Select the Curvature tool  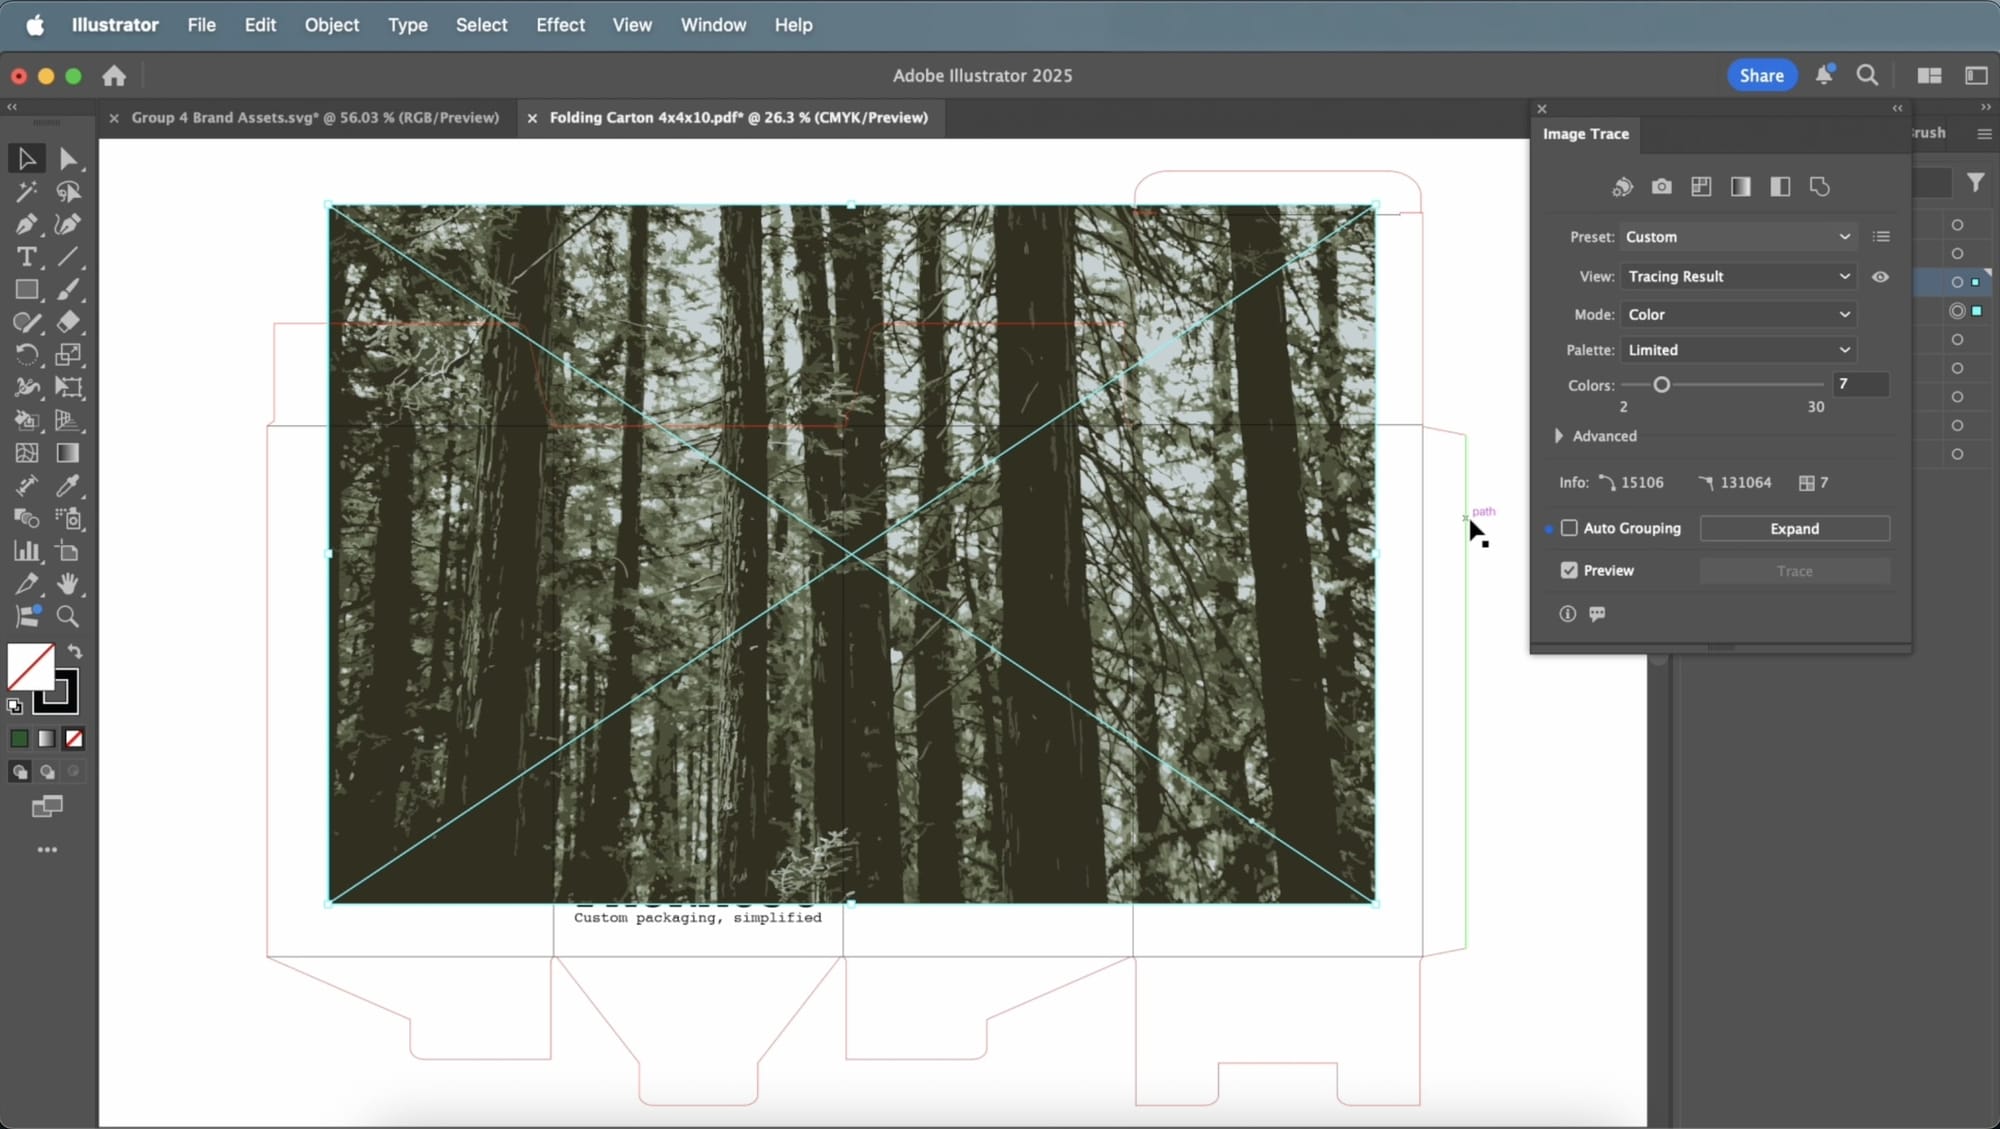click(68, 224)
